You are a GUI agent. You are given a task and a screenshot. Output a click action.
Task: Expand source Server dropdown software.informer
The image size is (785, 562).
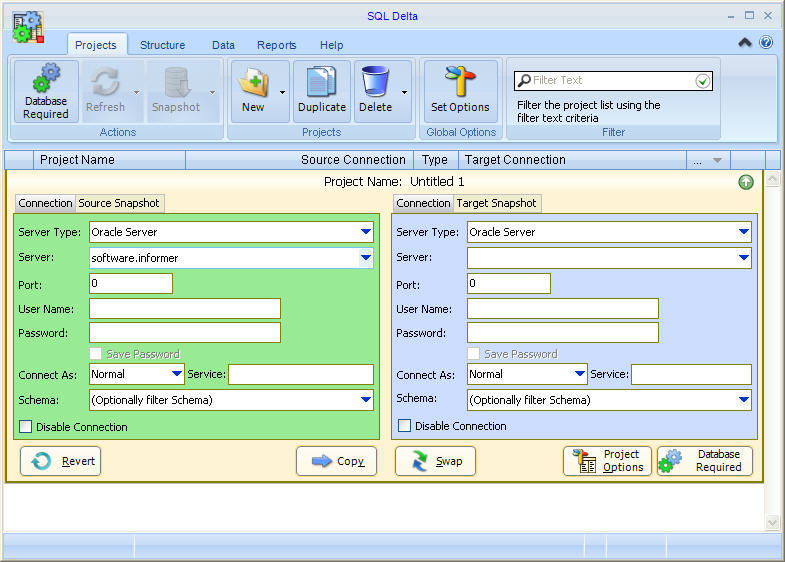tap(365, 258)
